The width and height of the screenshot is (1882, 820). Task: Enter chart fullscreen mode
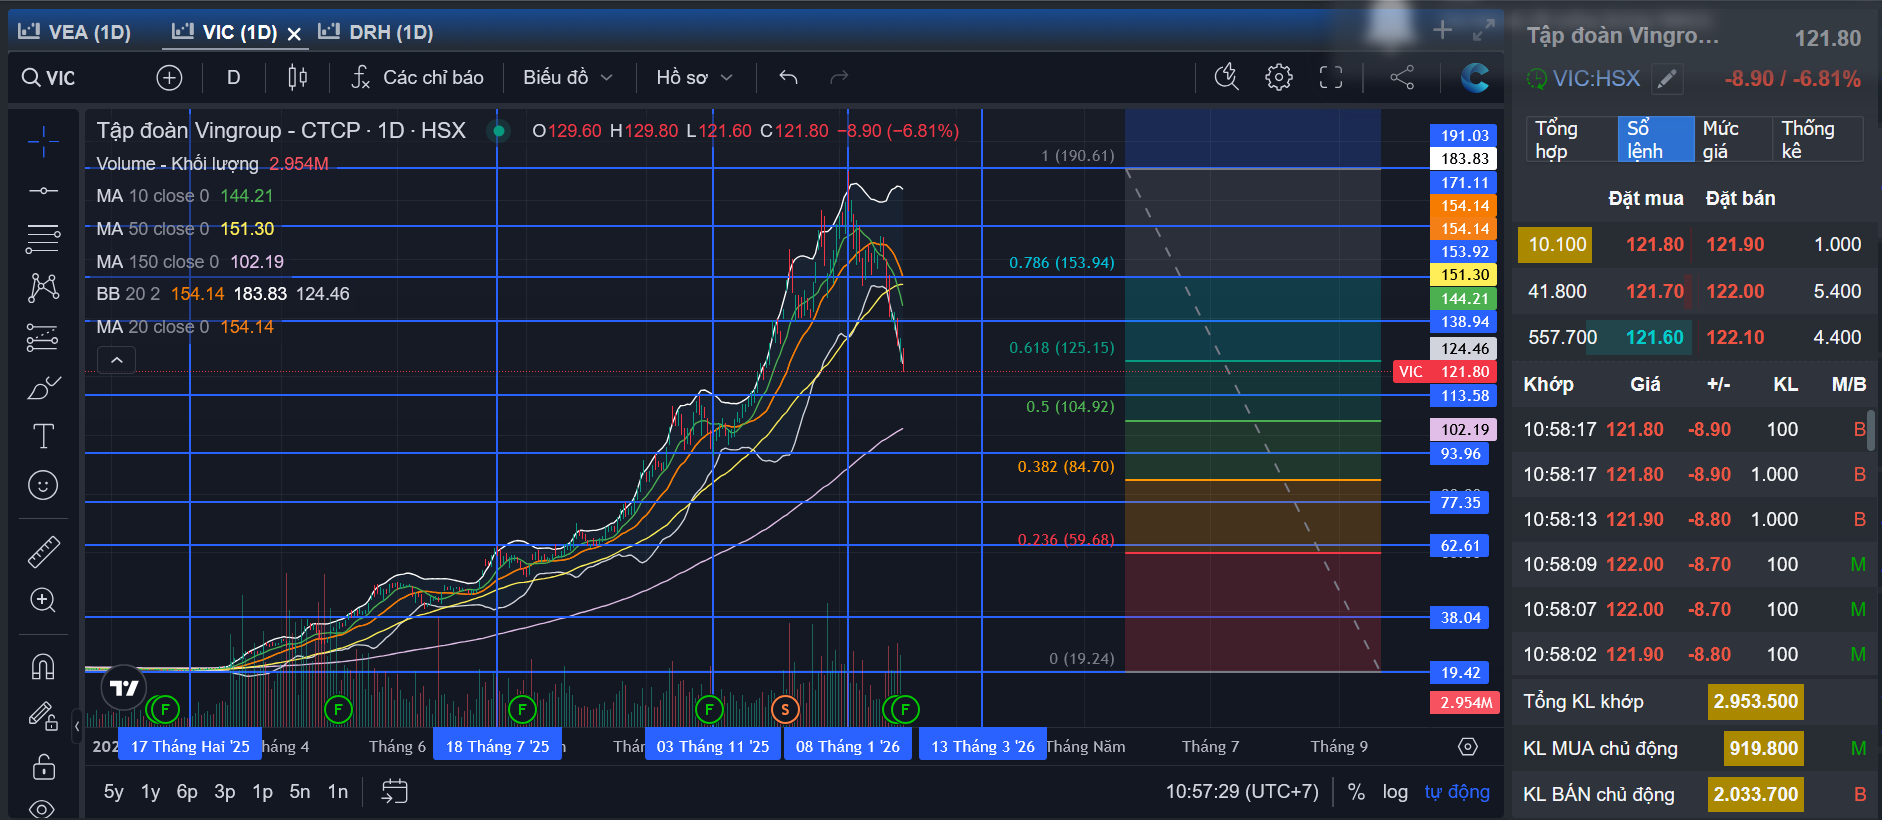pyautogui.click(x=1331, y=77)
